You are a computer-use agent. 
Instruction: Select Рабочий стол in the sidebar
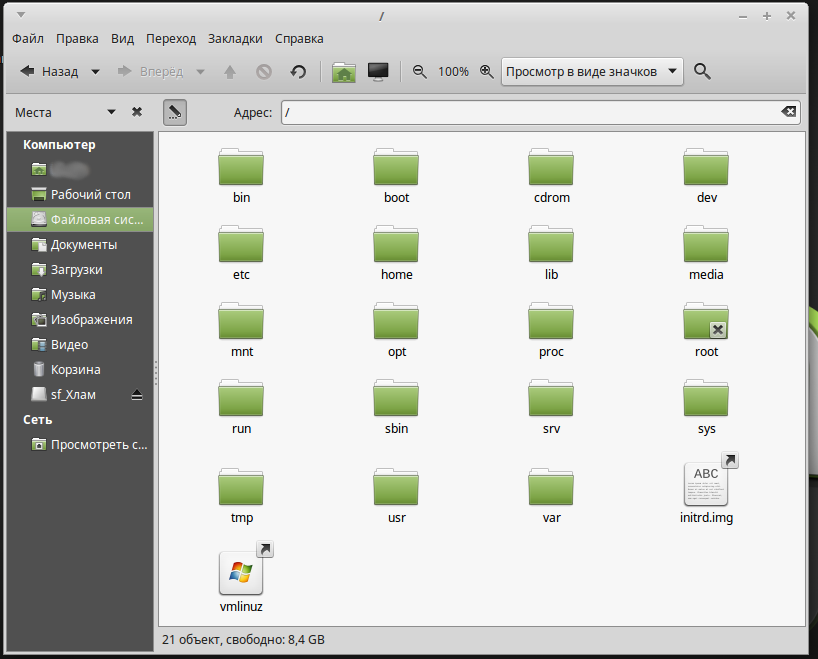pos(80,195)
